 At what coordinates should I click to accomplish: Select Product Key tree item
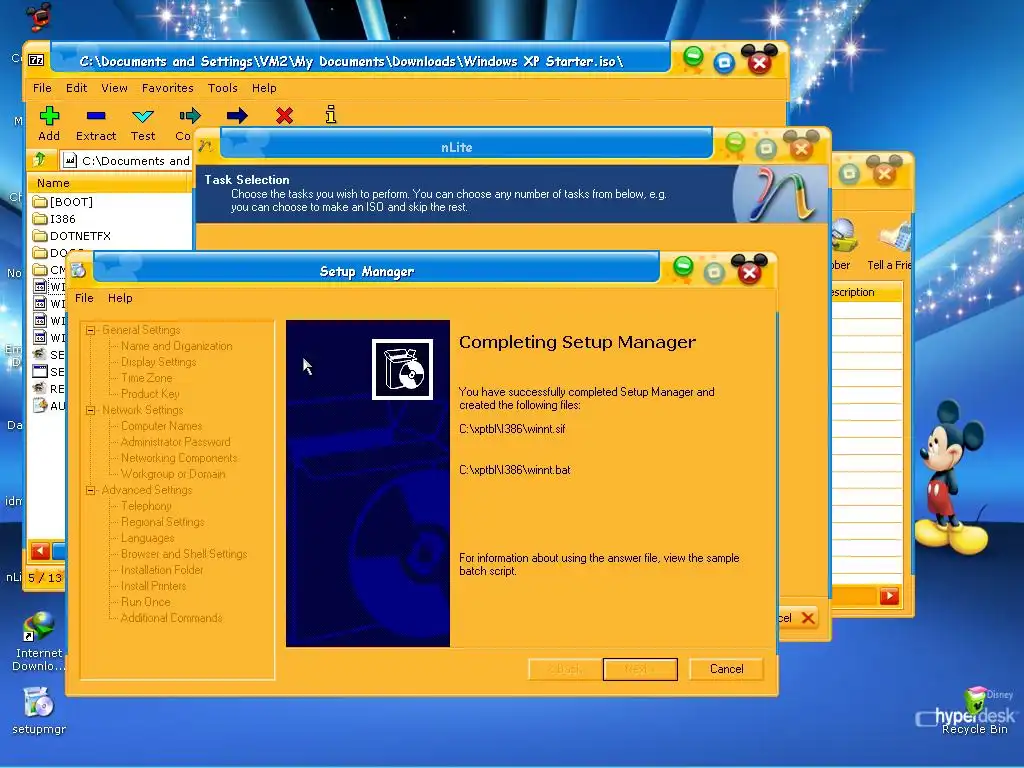pos(150,394)
